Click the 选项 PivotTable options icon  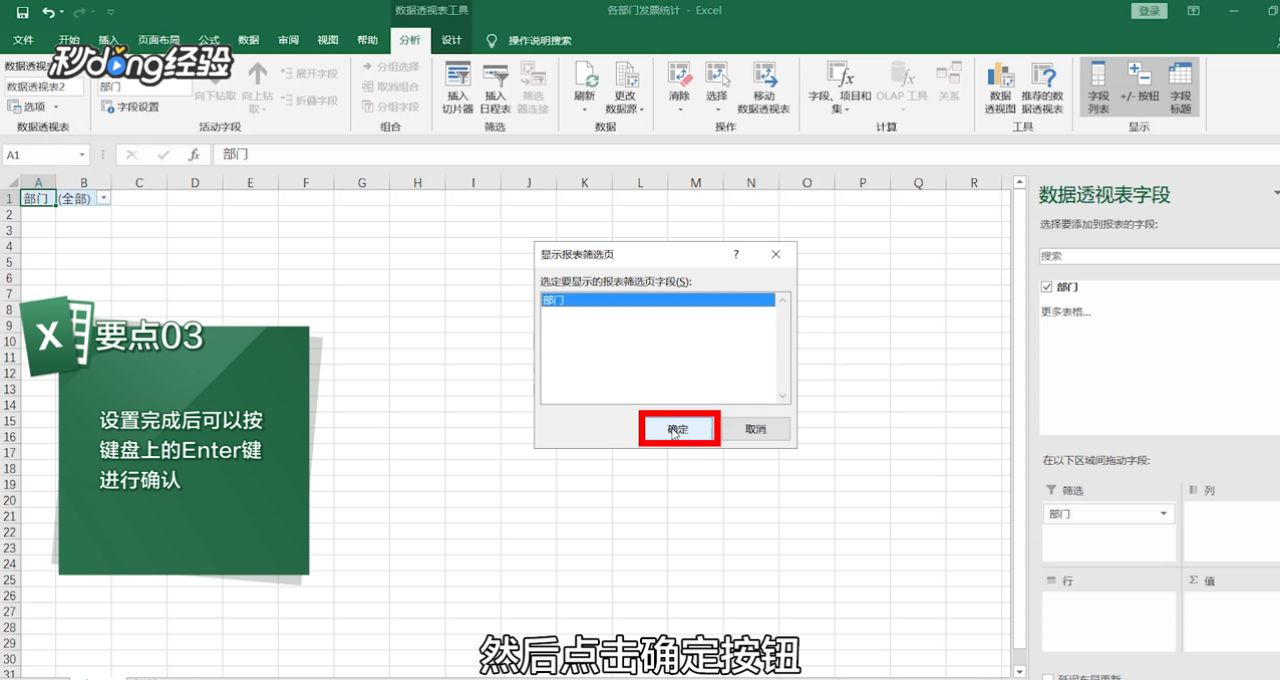(x=15, y=106)
